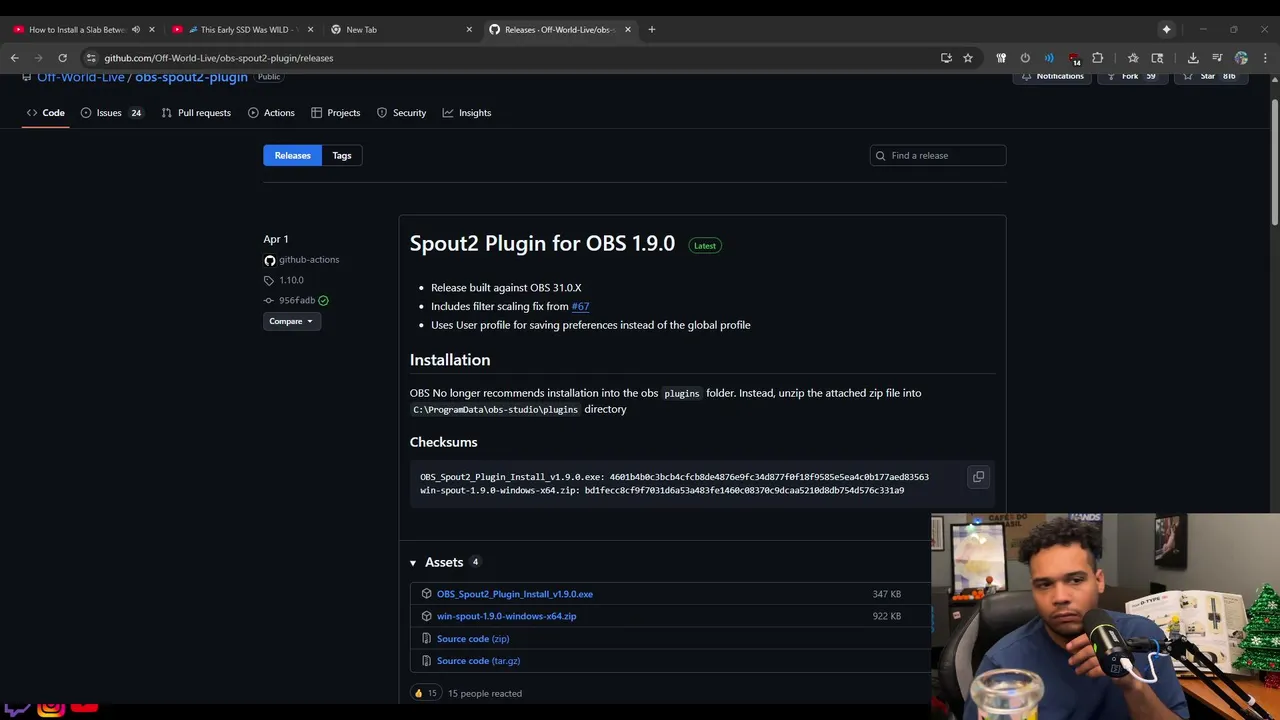This screenshot has width=1280, height=720.
Task: Switch to the Tags view
Action: tap(342, 155)
